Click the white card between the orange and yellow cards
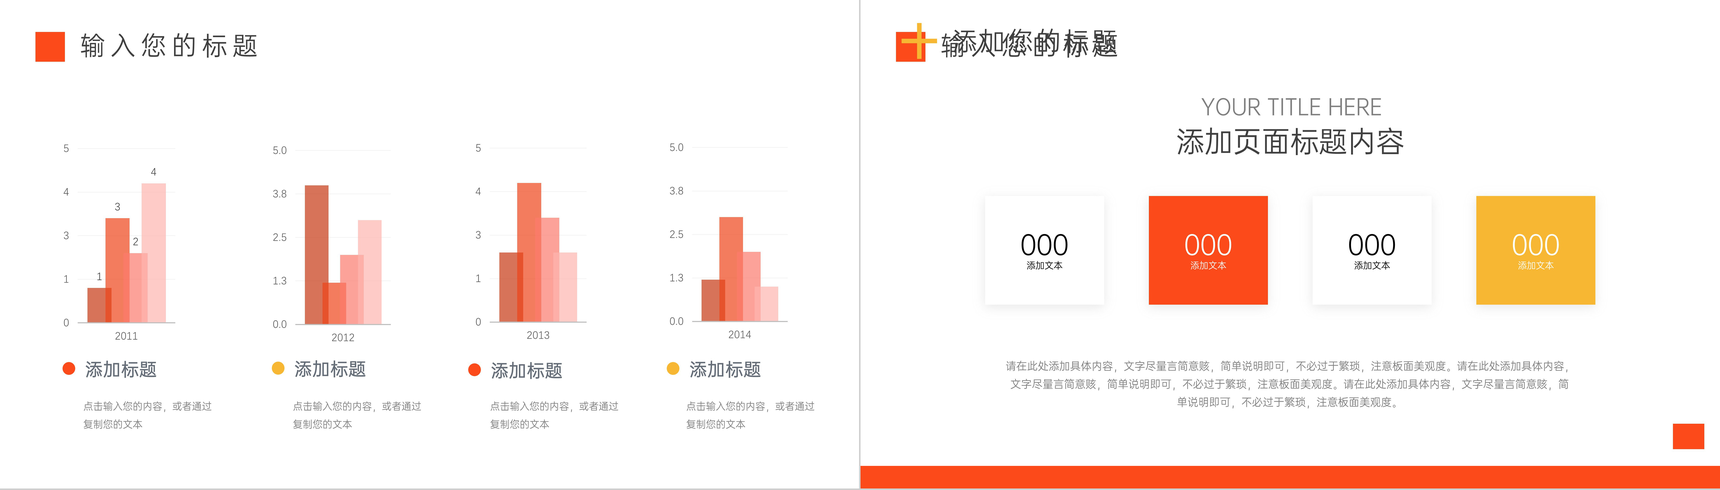 1372,250
